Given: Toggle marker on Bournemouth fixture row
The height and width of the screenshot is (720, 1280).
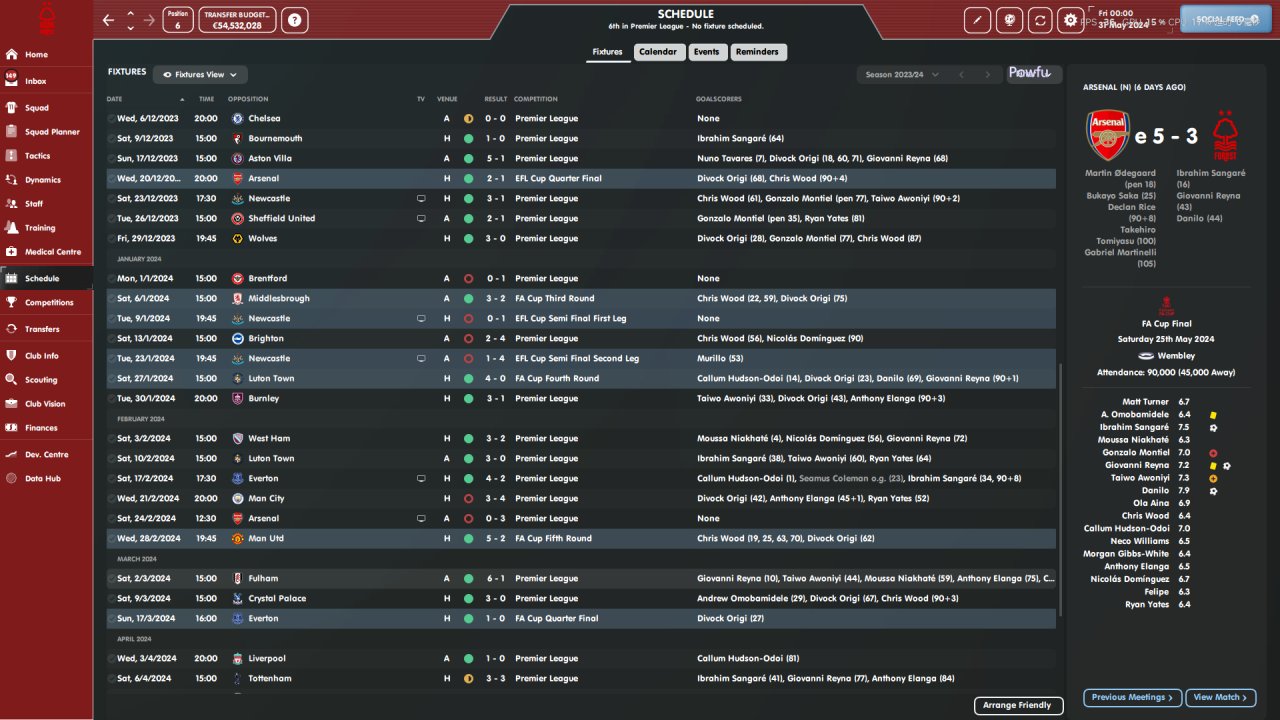Looking at the screenshot, I should [111, 138].
